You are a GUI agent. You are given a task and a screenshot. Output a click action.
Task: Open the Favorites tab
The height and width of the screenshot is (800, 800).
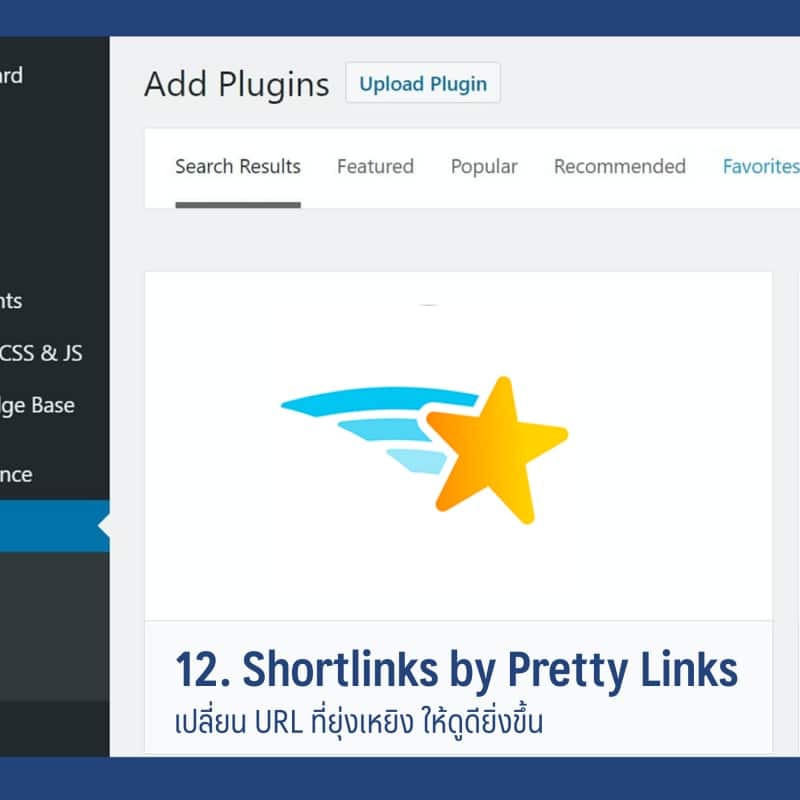760,167
